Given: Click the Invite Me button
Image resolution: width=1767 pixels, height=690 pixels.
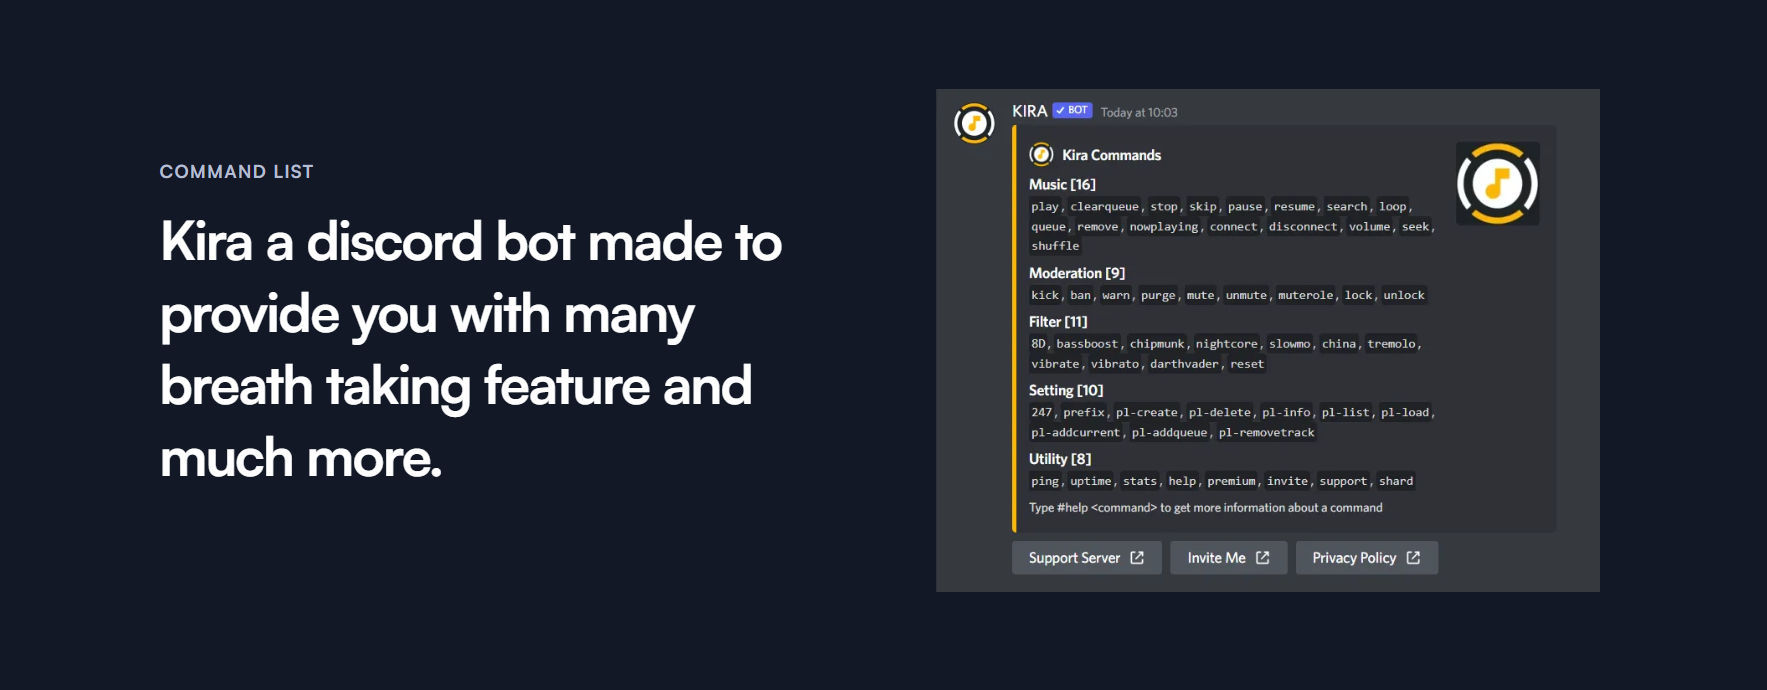Looking at the screenshot, I should [1228, 557].
